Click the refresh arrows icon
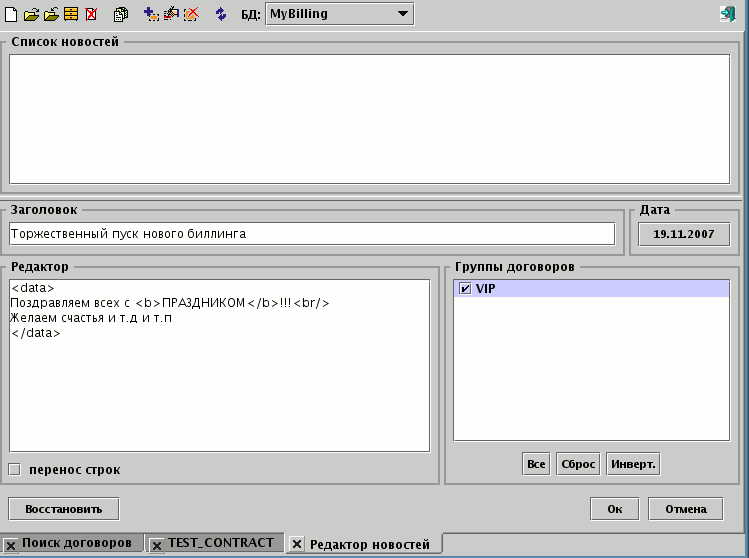 point(221,14)
